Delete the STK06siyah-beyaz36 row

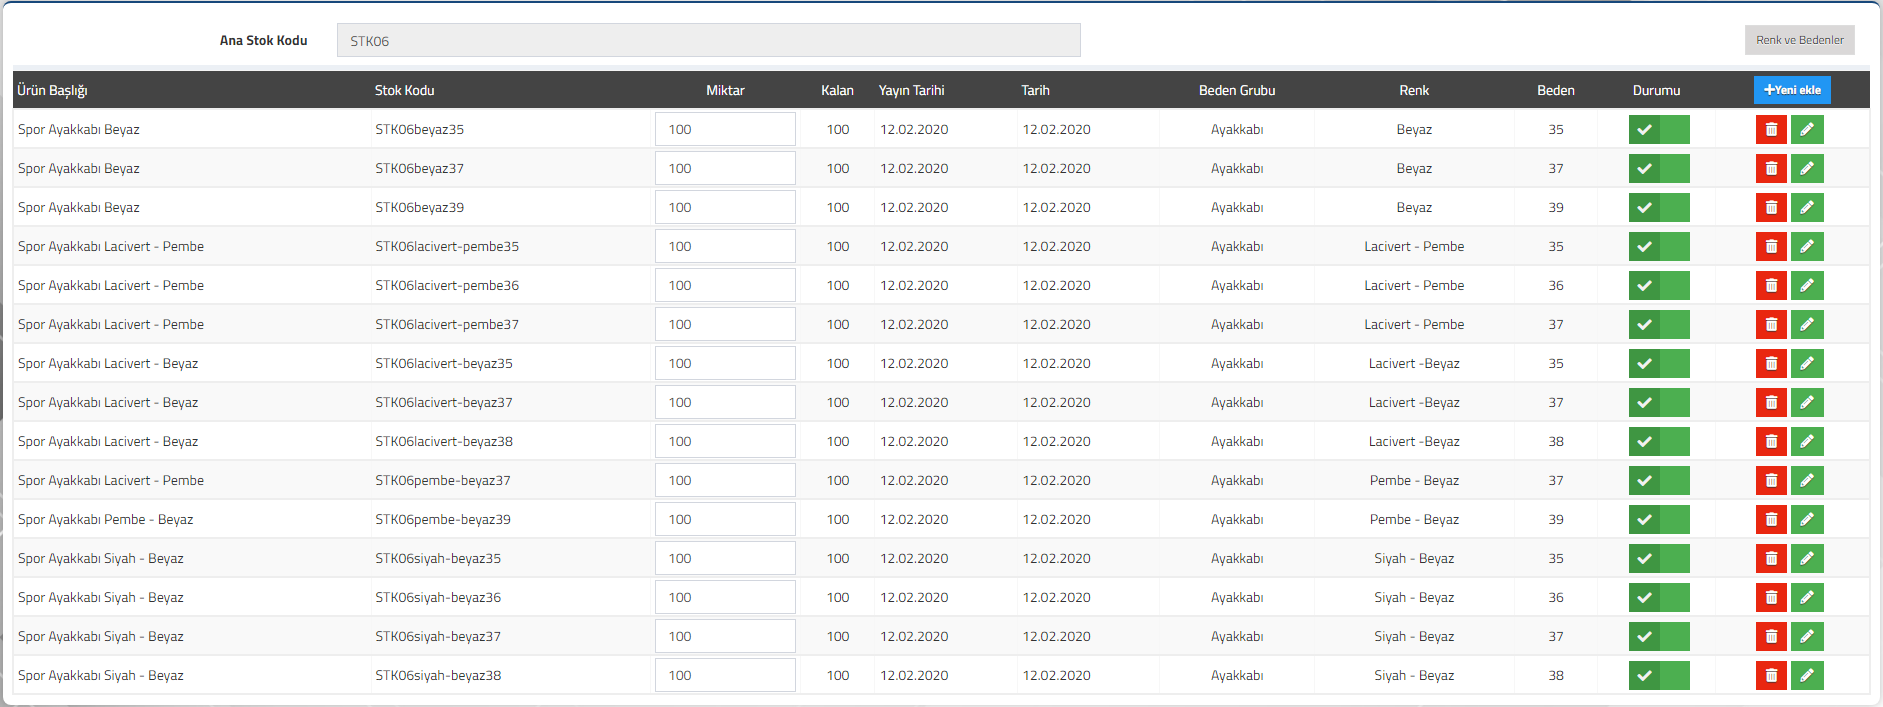[1771, 598]
